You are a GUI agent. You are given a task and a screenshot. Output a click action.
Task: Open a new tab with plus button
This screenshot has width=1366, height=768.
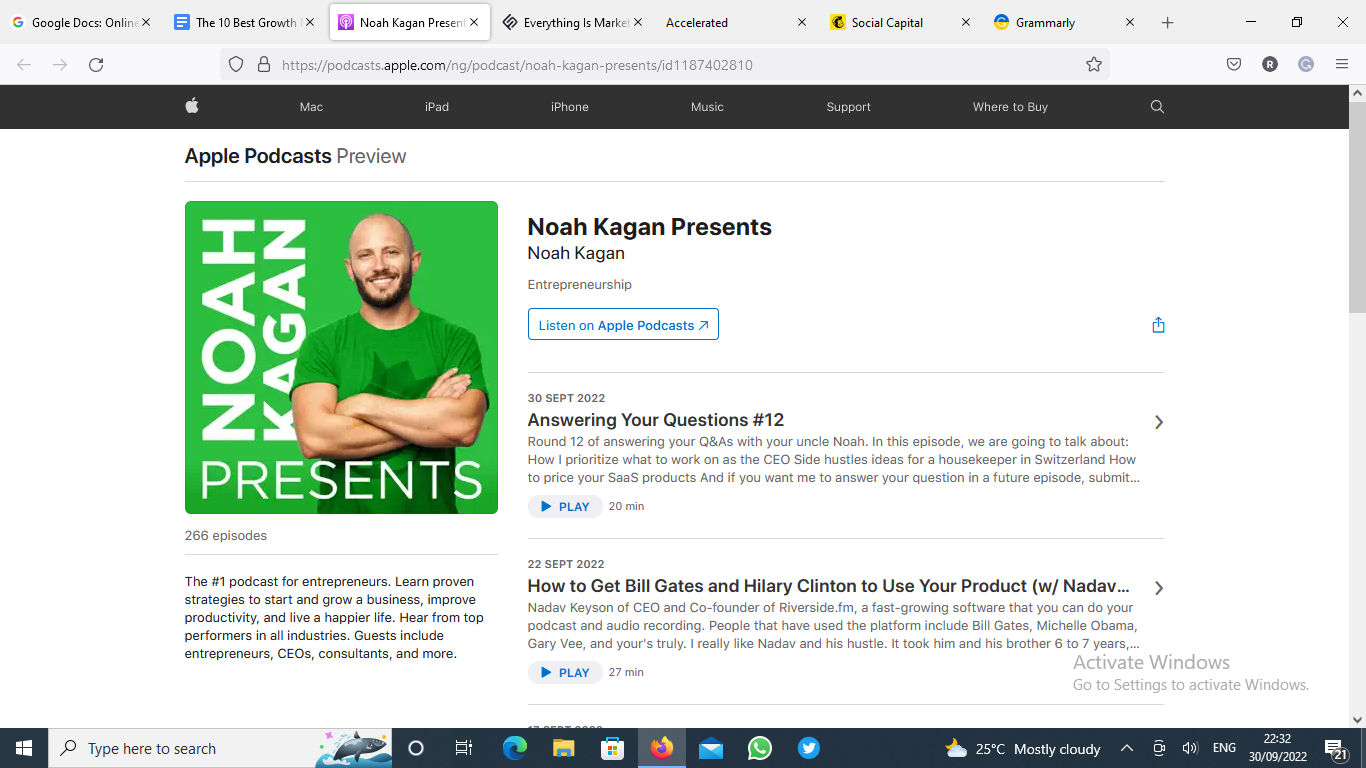(x=1167, y=22)
